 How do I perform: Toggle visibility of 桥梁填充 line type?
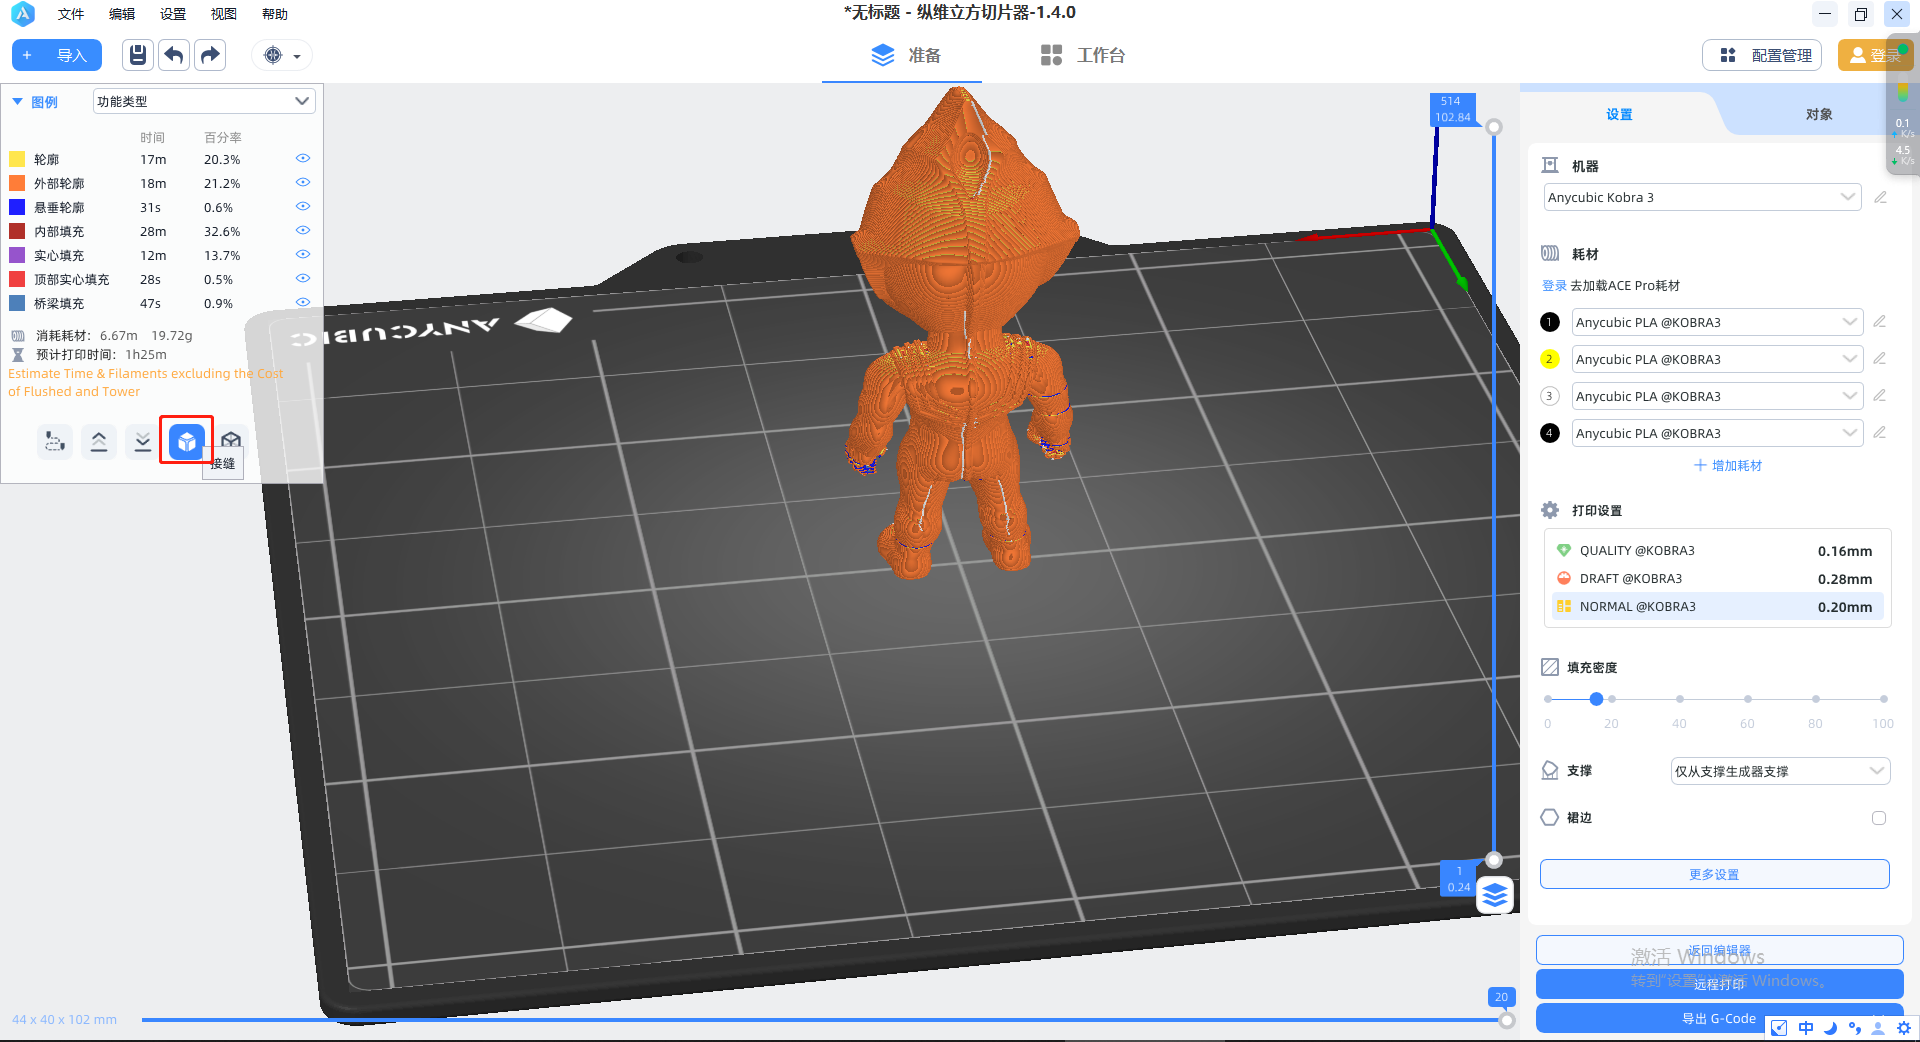303,302
